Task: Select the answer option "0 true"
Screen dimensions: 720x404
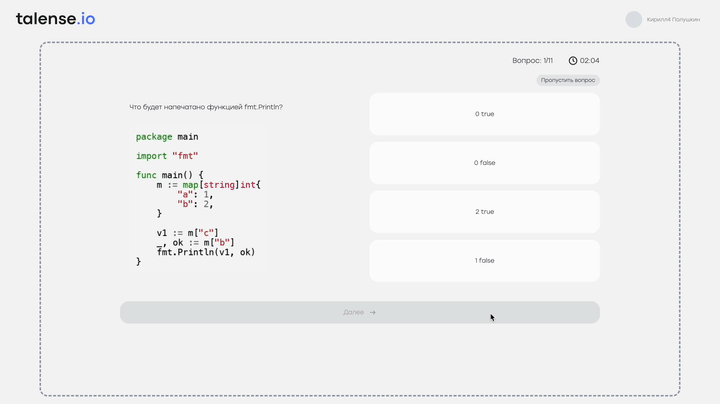Action: (484, 114)
